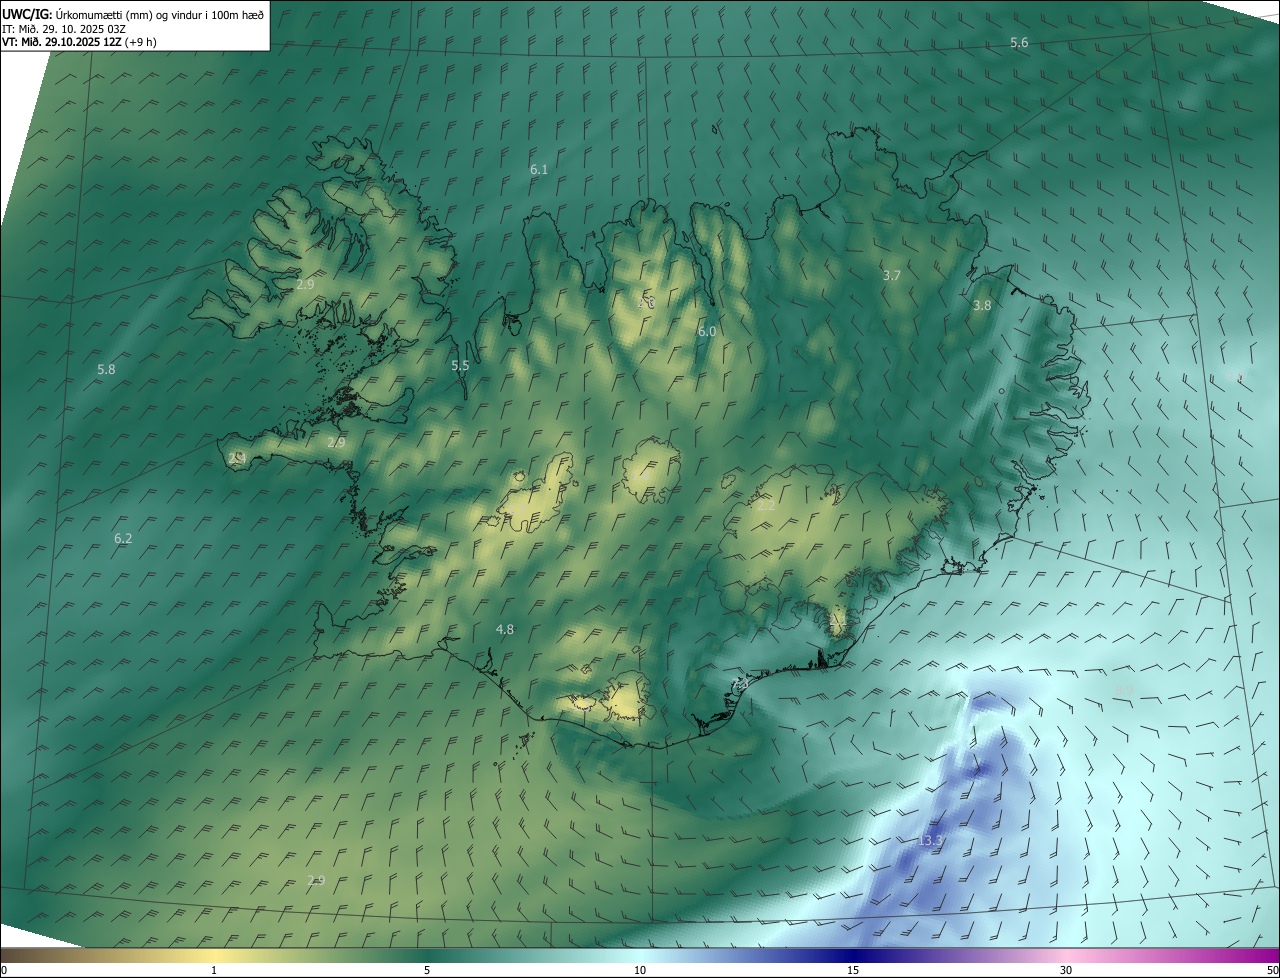This screenshot has width=1280, height=978.
Task: Select the 4.8 value label
Action: (505, 630)
